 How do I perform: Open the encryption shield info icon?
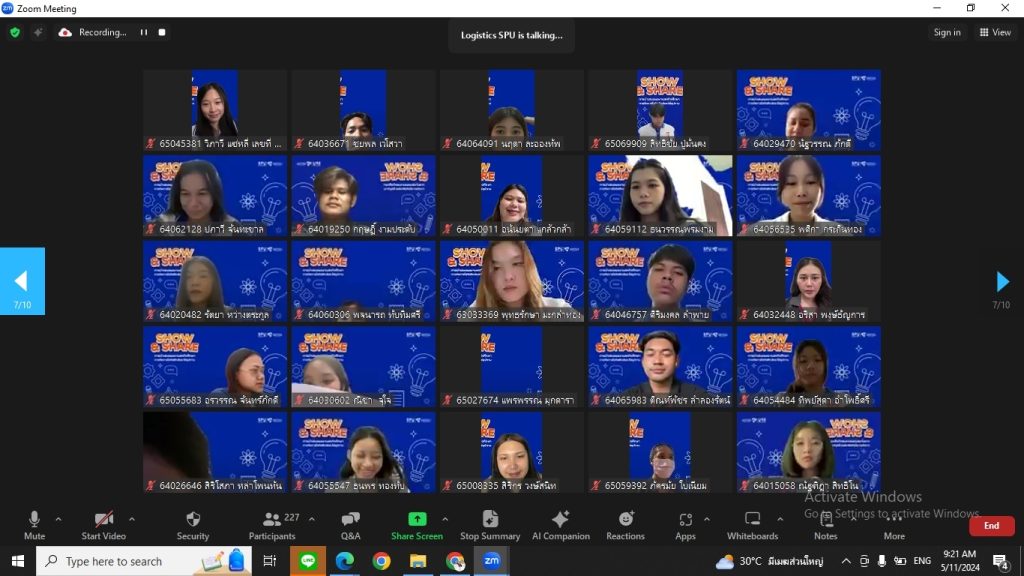click(x=15, y=33)
